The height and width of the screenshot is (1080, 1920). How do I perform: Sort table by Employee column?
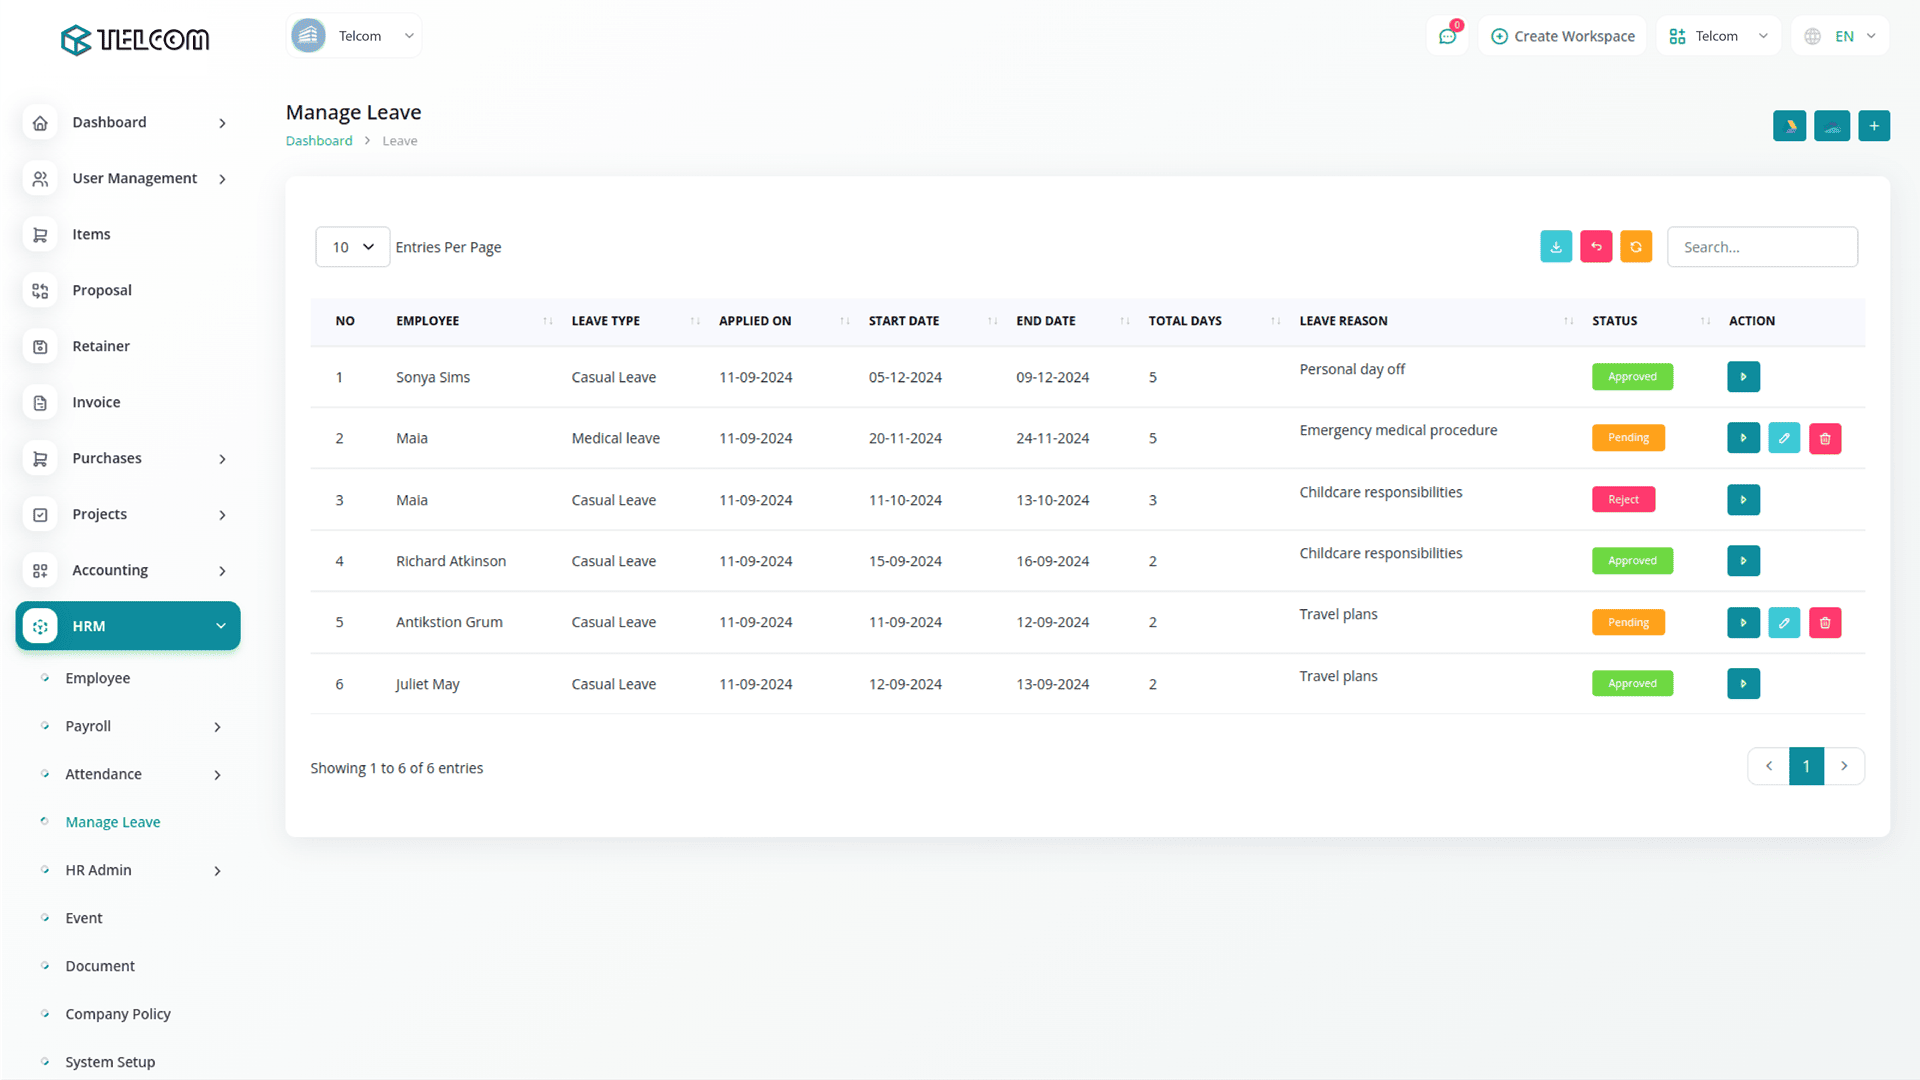(x=427, y=321)
